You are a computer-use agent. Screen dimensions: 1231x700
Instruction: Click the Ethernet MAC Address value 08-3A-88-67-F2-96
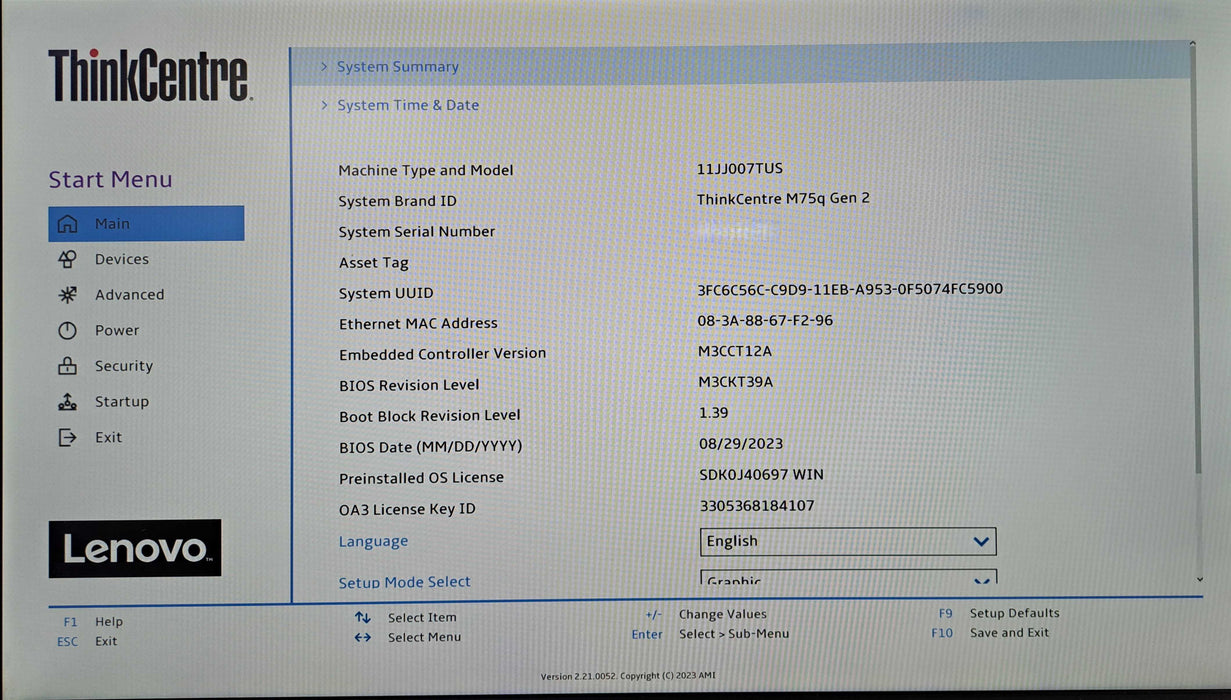[x=765, y=320]
